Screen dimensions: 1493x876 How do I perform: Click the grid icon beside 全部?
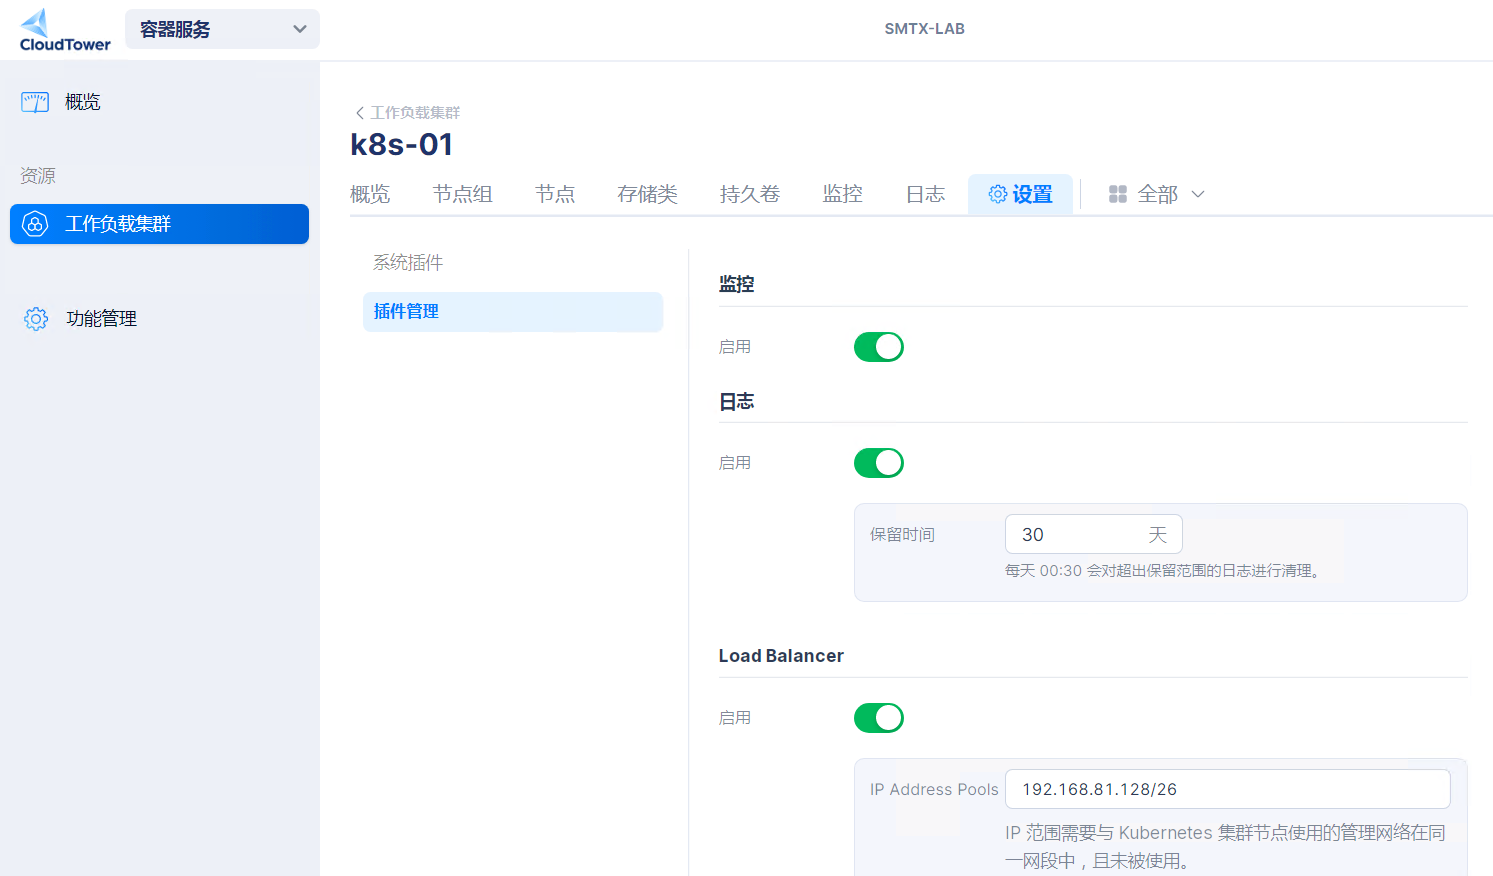[1118, 194]
